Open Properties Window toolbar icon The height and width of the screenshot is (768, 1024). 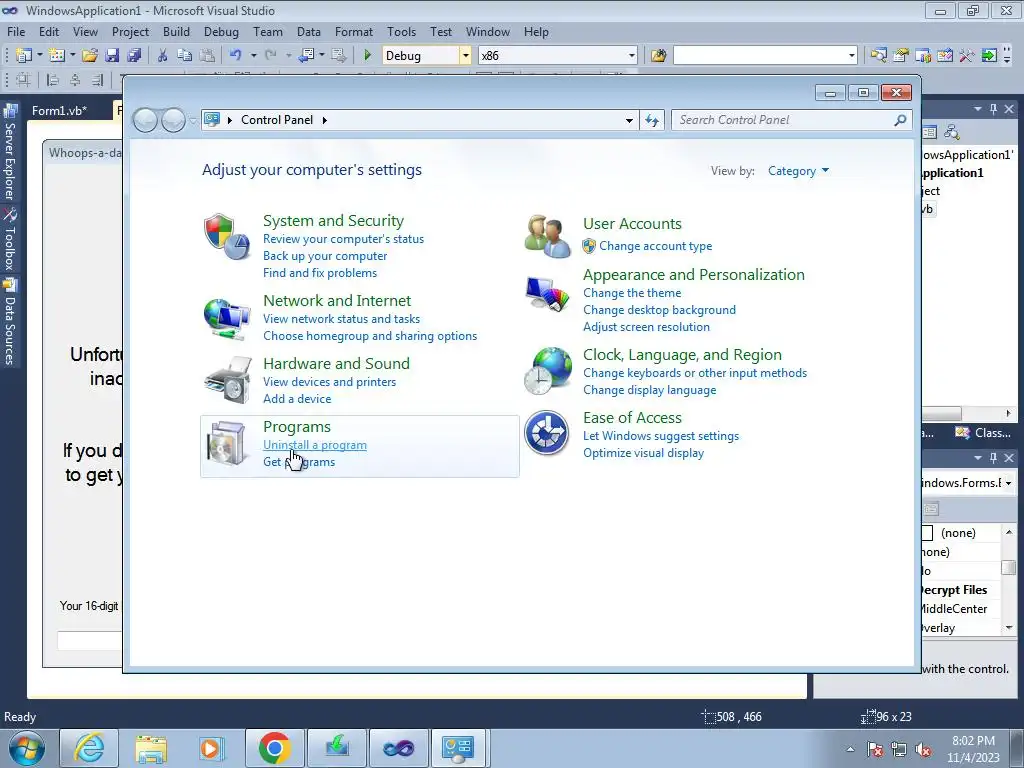pos(901,56)
